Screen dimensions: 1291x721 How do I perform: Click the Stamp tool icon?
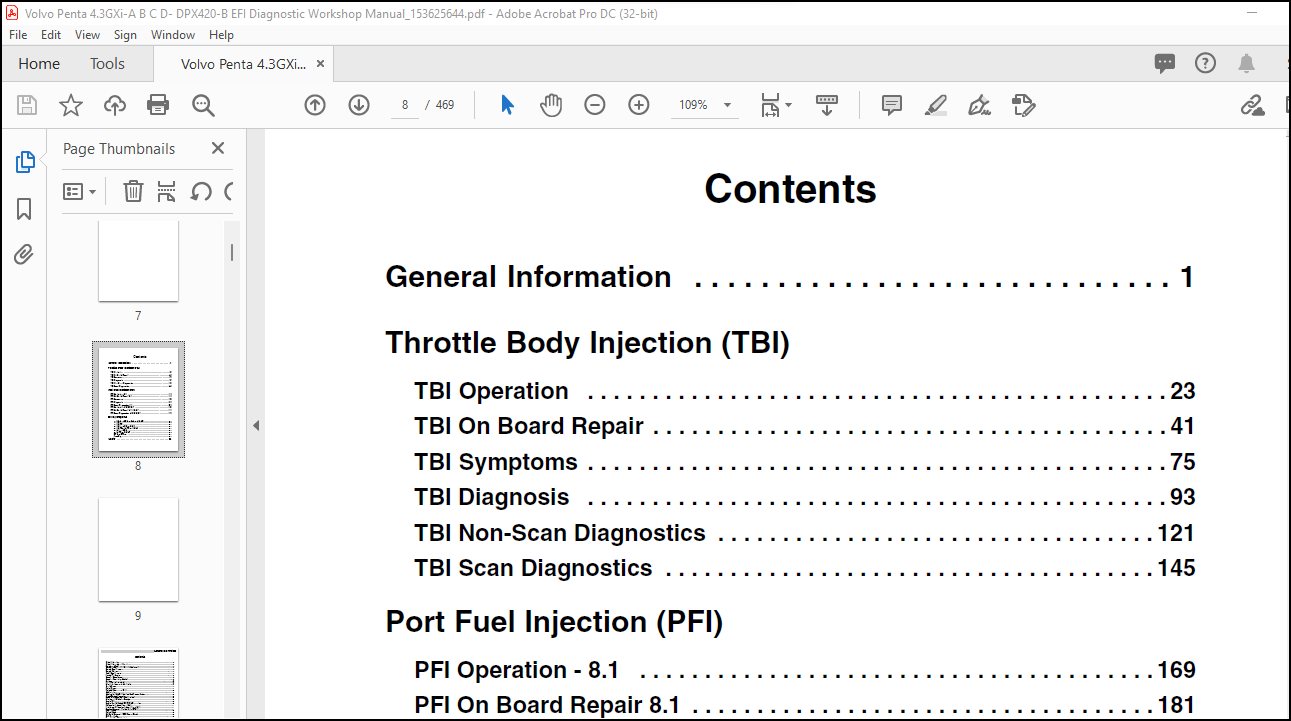coord(1023,105)
